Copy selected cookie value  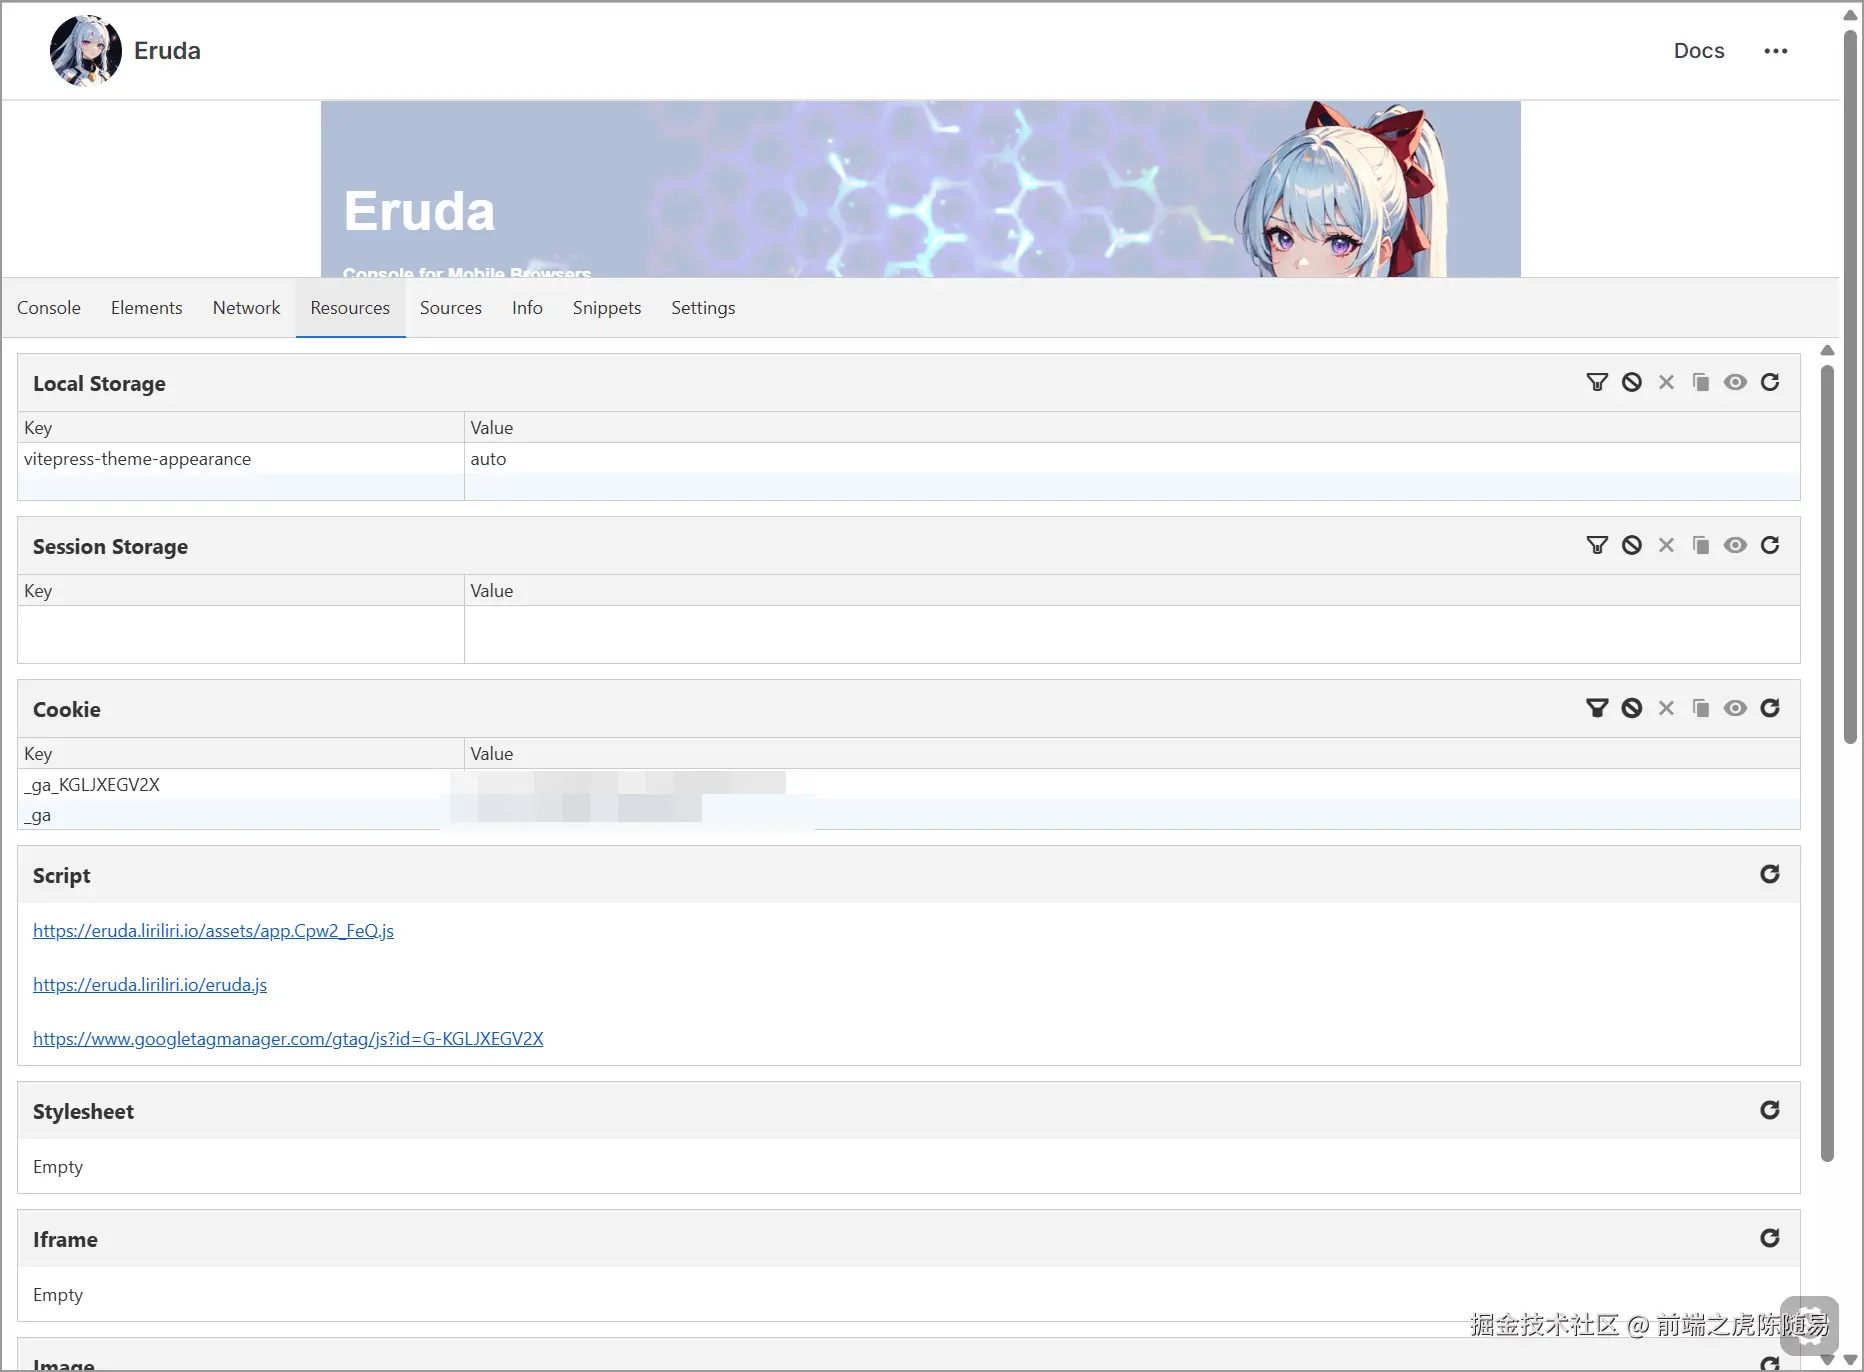[x=1701, y=708]
